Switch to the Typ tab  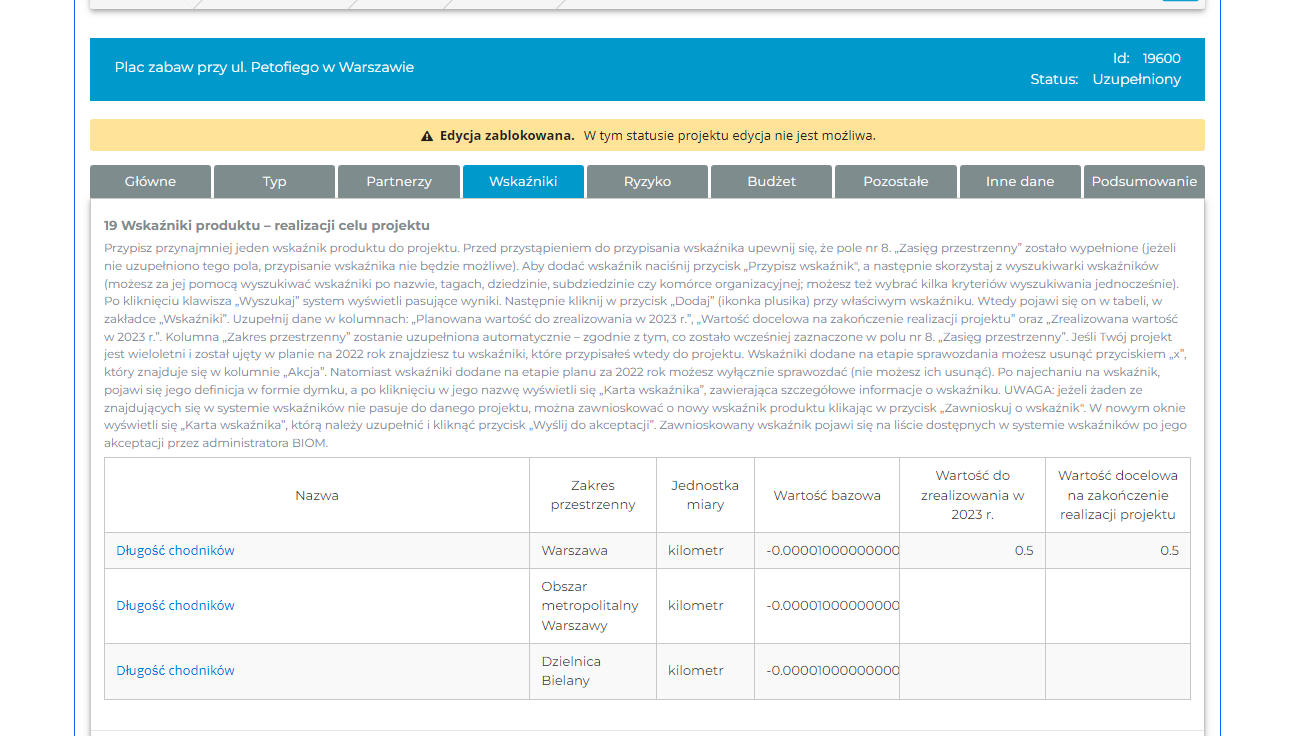(x=274, y=182)
